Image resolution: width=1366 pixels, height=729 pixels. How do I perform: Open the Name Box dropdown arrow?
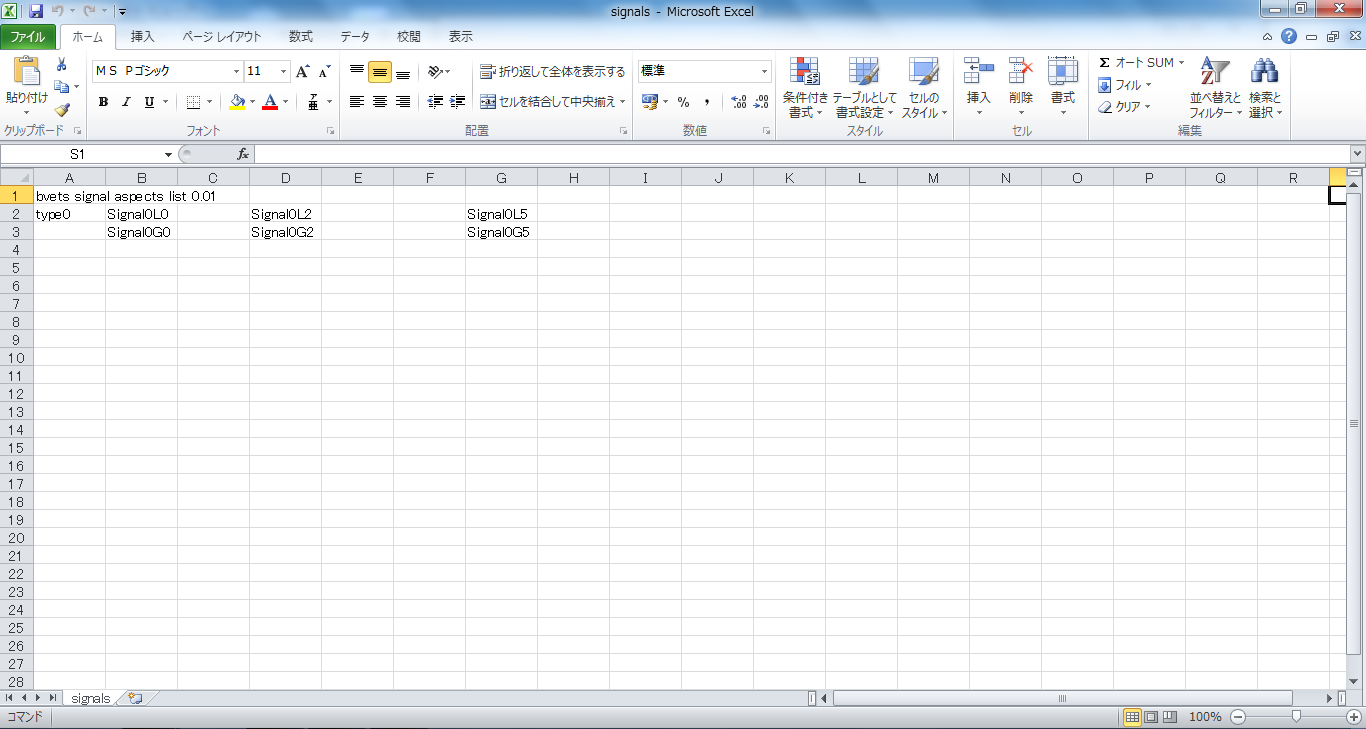[x=168, y=154]
